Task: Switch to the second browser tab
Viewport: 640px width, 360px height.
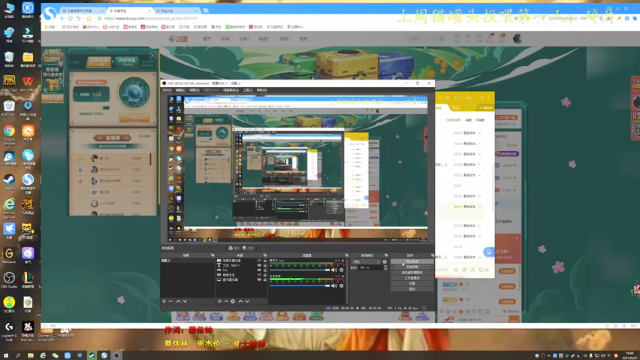Action: pyautogui.click(x=129, y=11)
